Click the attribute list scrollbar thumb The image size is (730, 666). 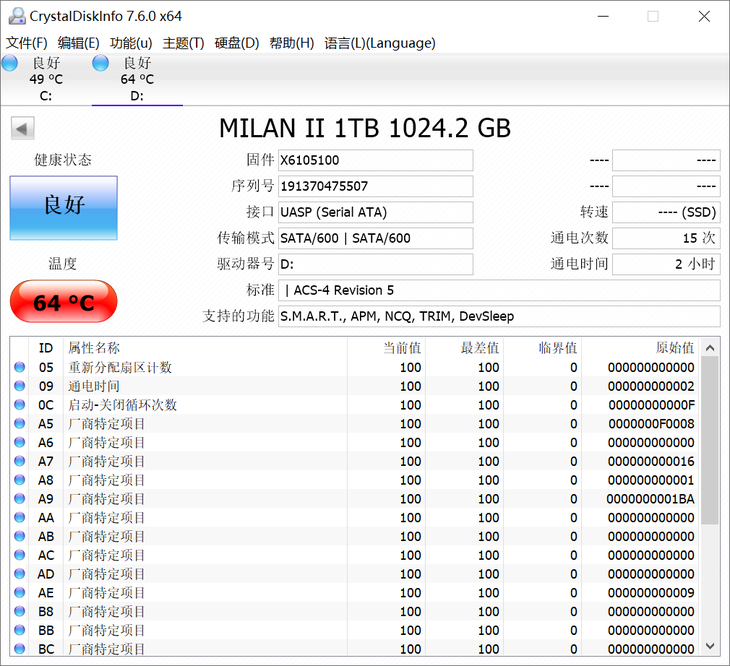pos(710,441)
